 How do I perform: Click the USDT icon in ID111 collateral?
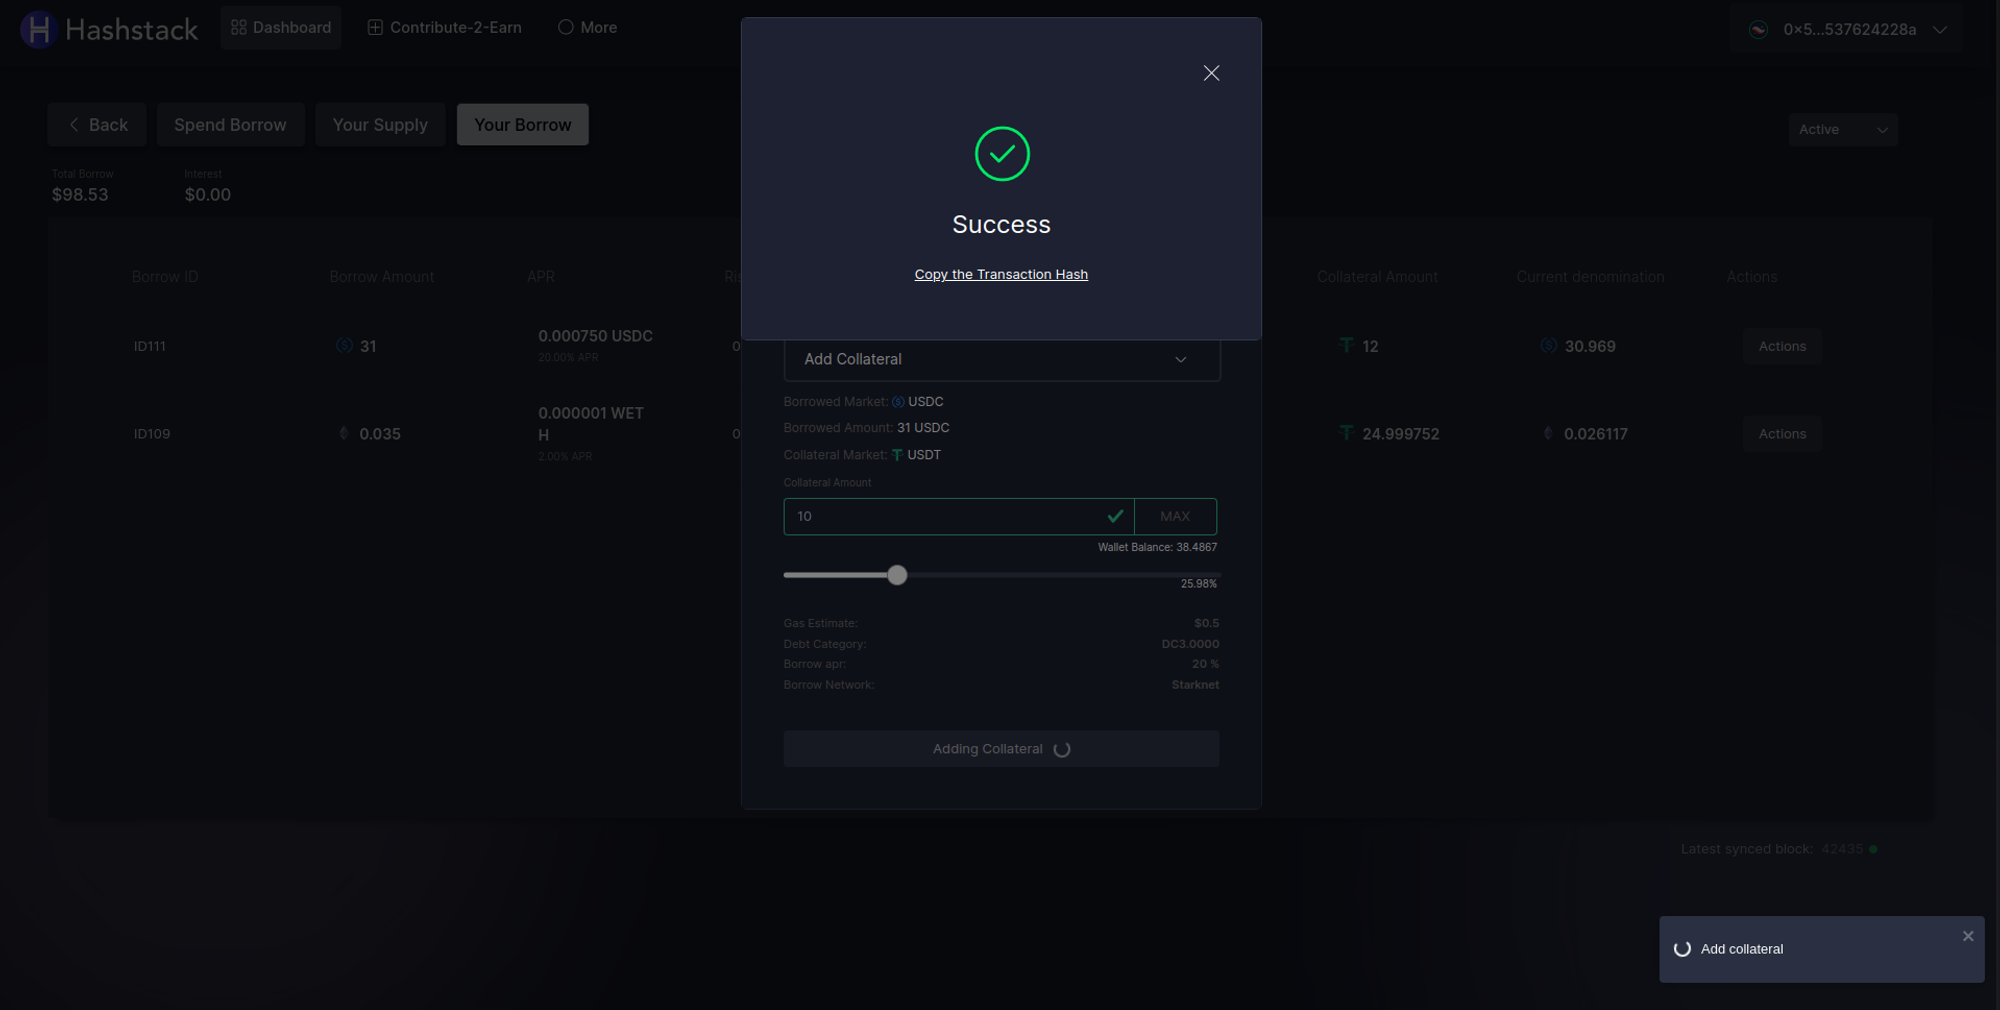tap(1346, 345)
